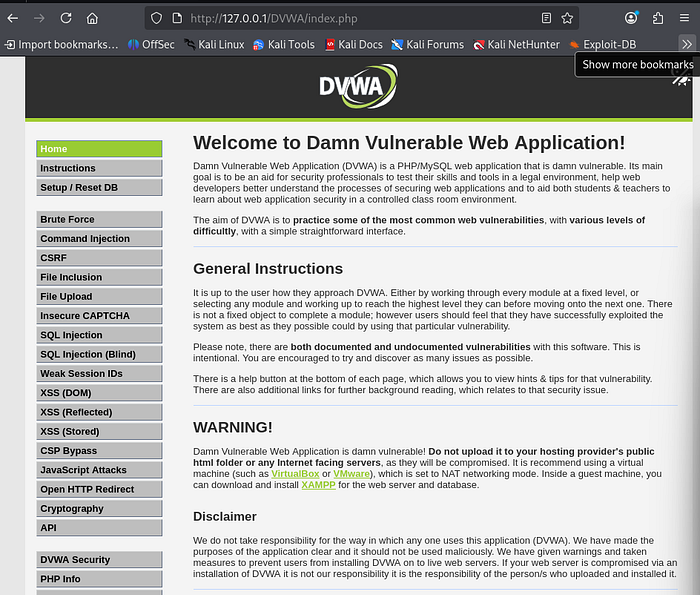The width and height of the screenshot is (700, 595).
Task: Open the XSS (DOM) module
Action: click(x=99, y=393)
